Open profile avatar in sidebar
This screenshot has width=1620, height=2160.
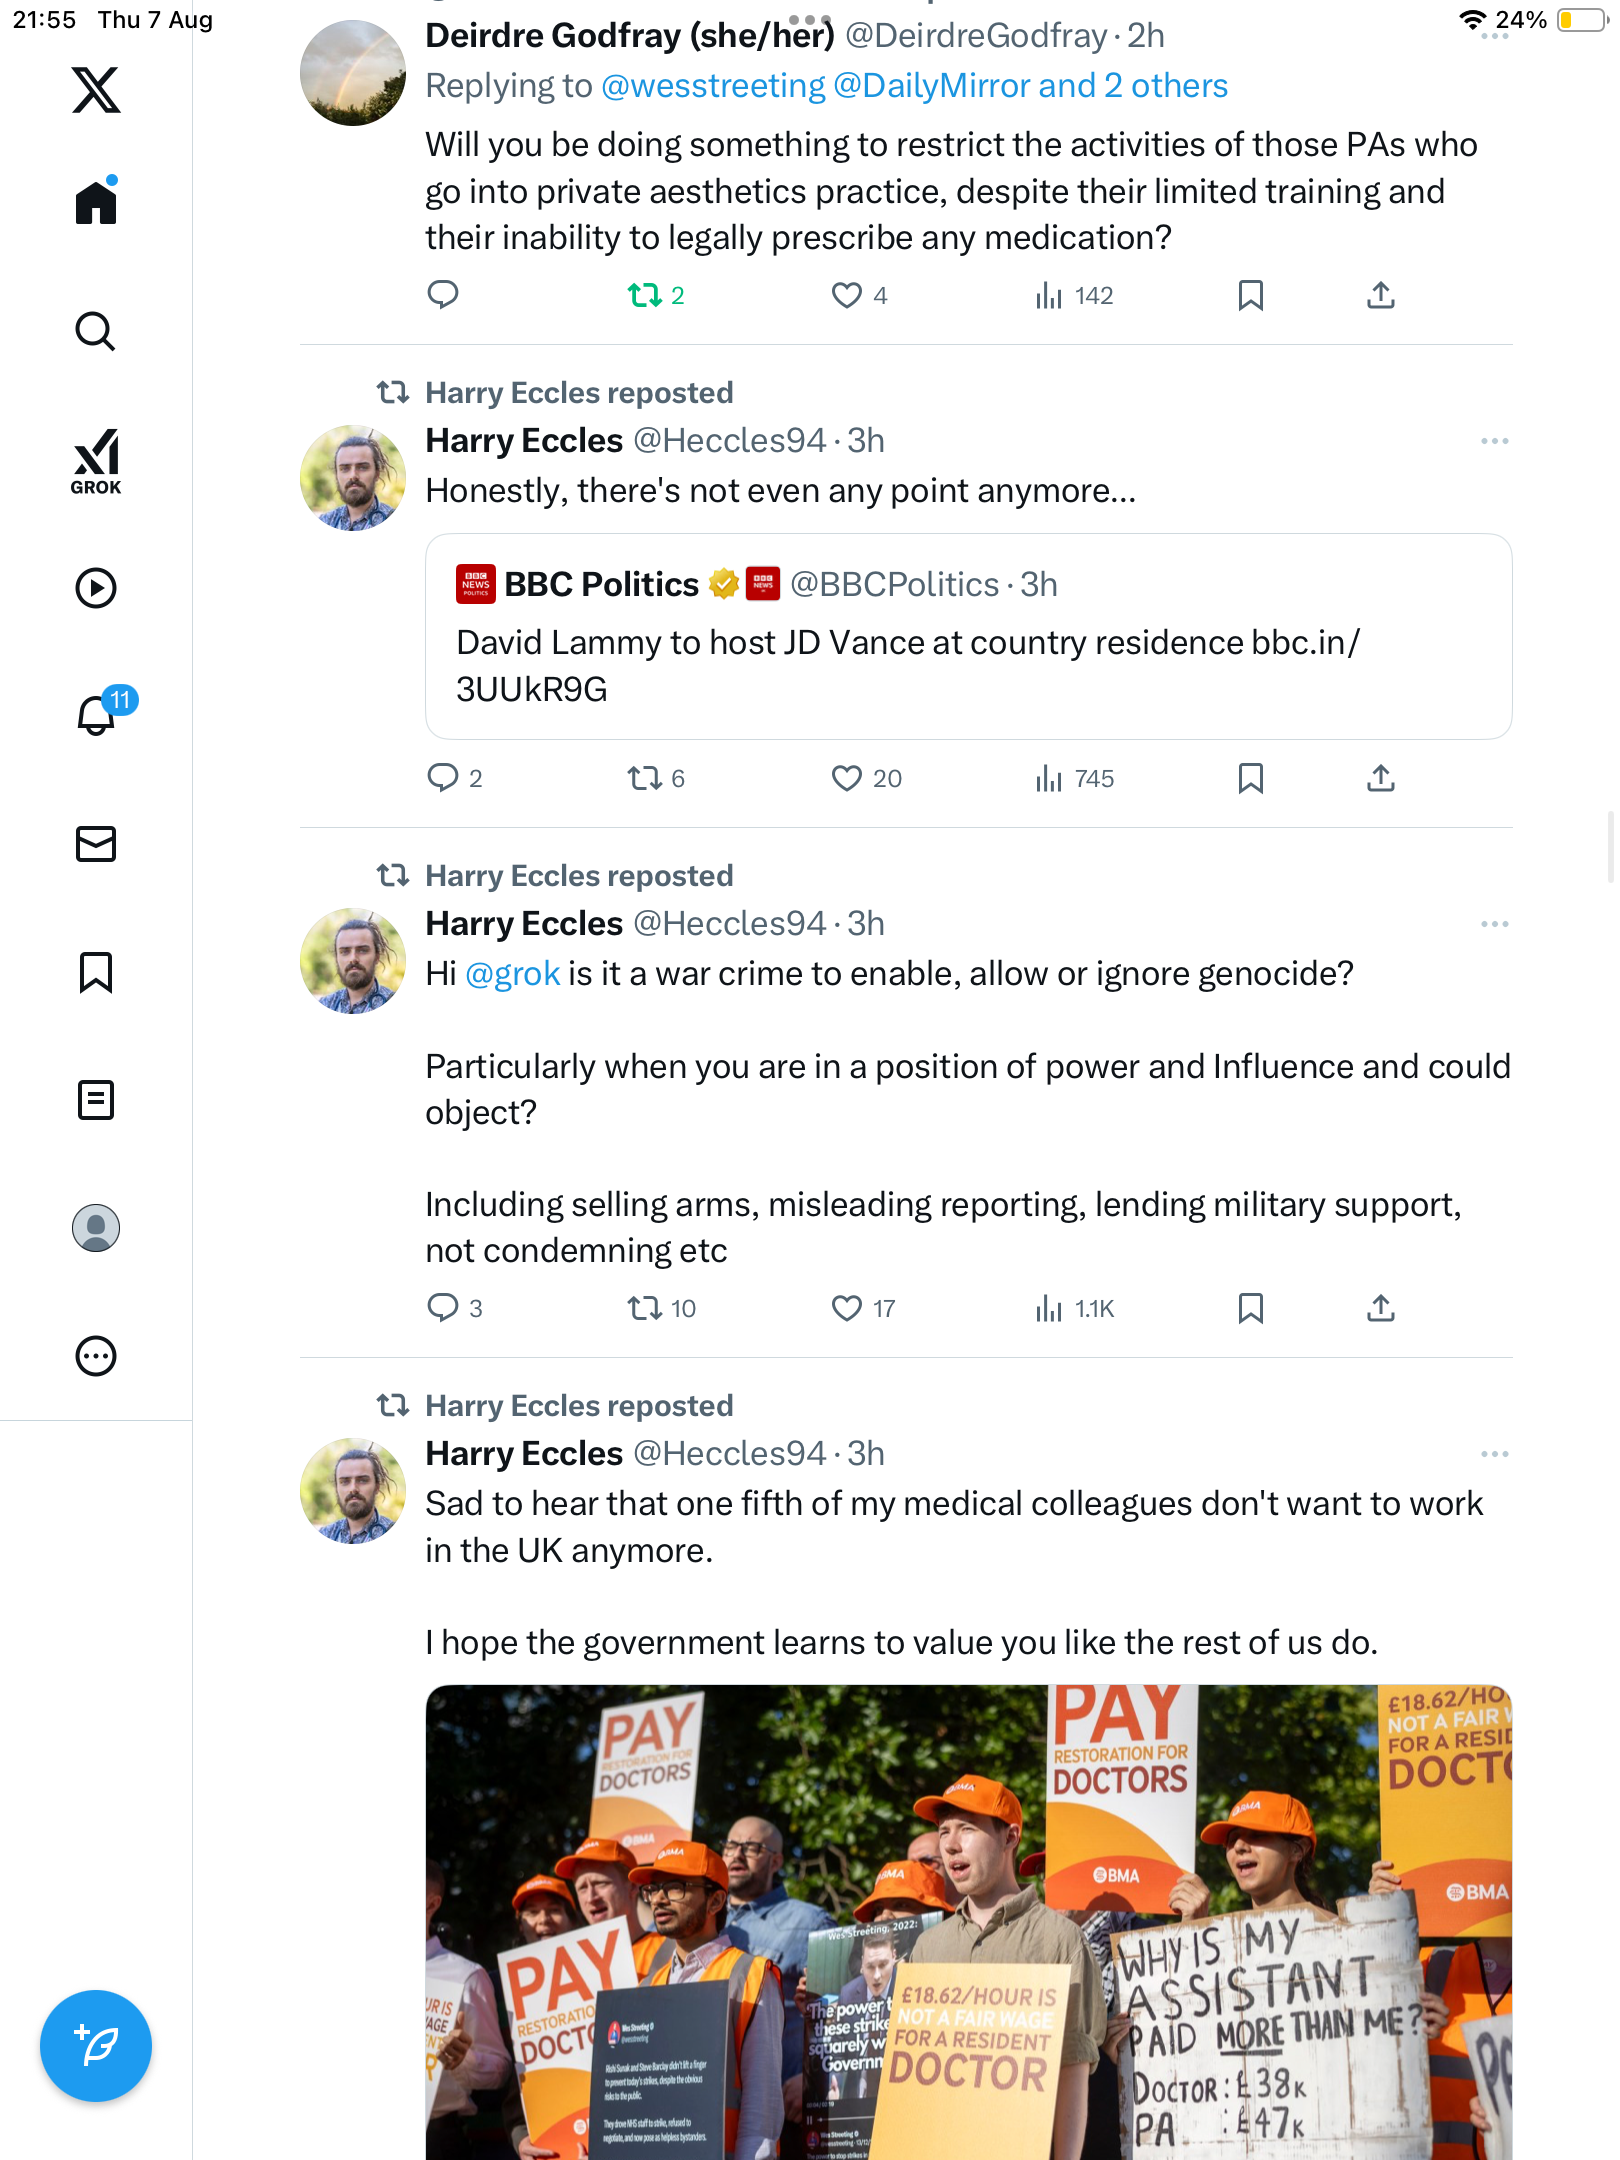click(x=96, y=1228)
